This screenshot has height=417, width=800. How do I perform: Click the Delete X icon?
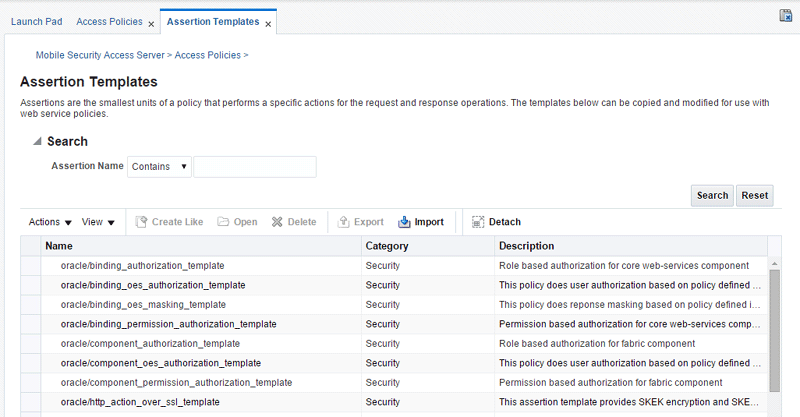(277, 222)
